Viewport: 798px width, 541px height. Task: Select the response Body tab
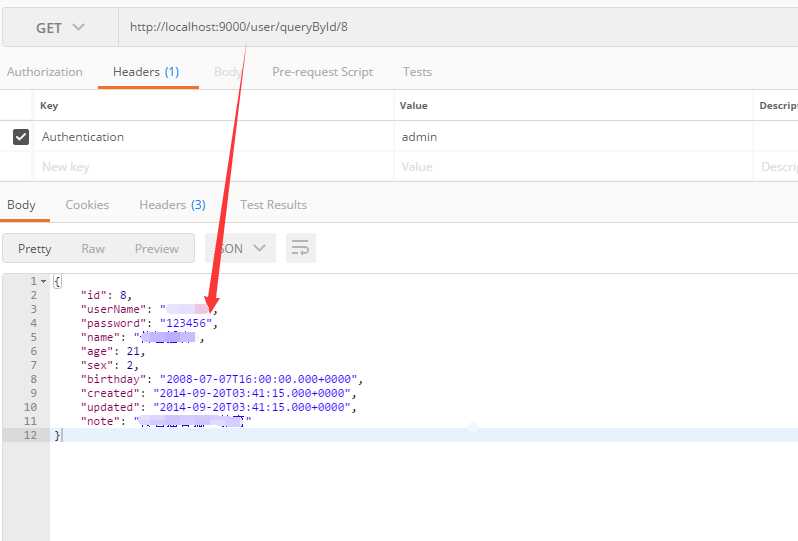[x=21, y=205]
